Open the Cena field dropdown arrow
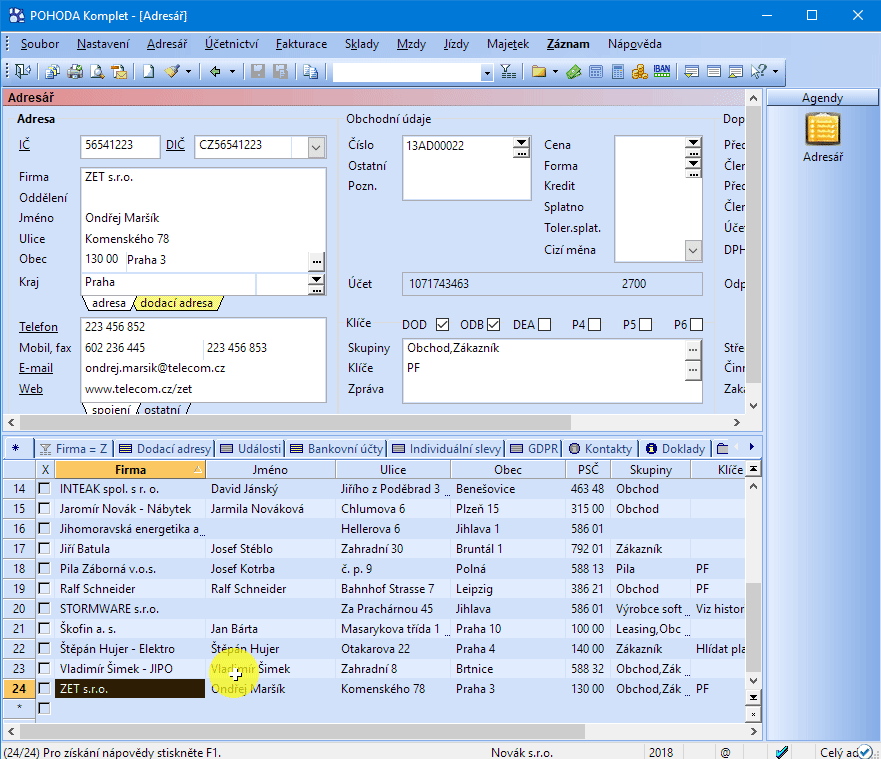 [x=694, y=142]
